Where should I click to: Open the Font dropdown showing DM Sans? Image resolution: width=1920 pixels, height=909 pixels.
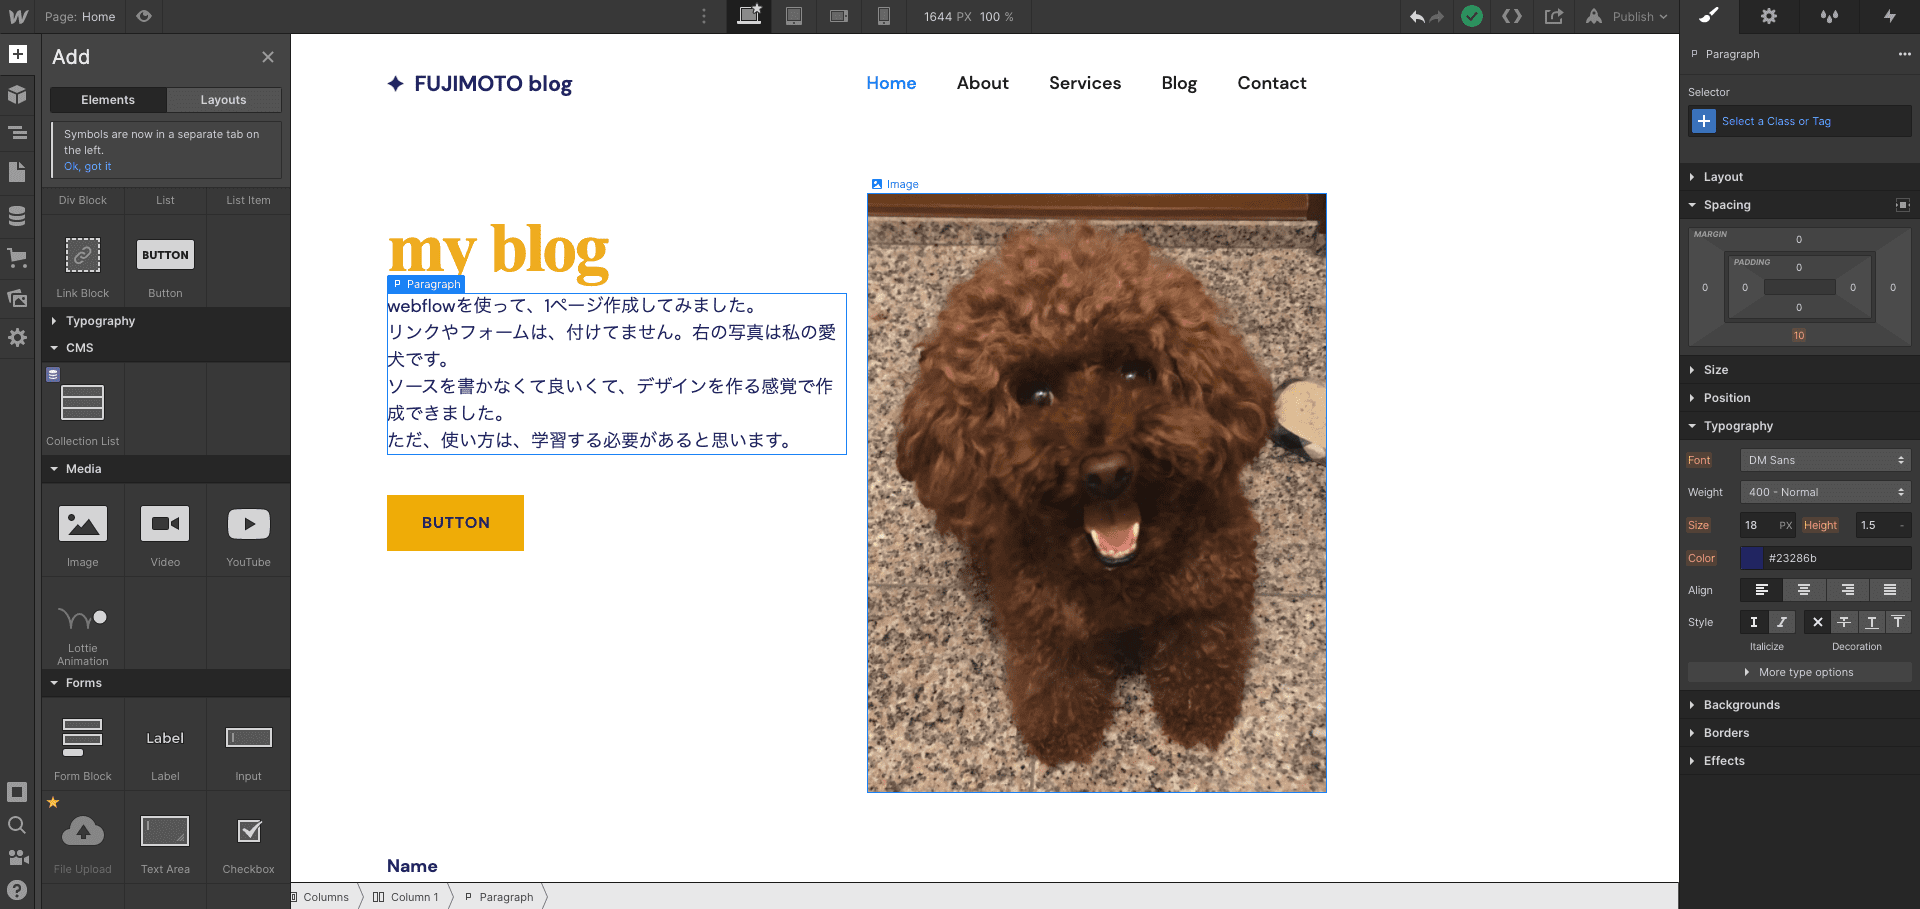tap(1825, 460)
